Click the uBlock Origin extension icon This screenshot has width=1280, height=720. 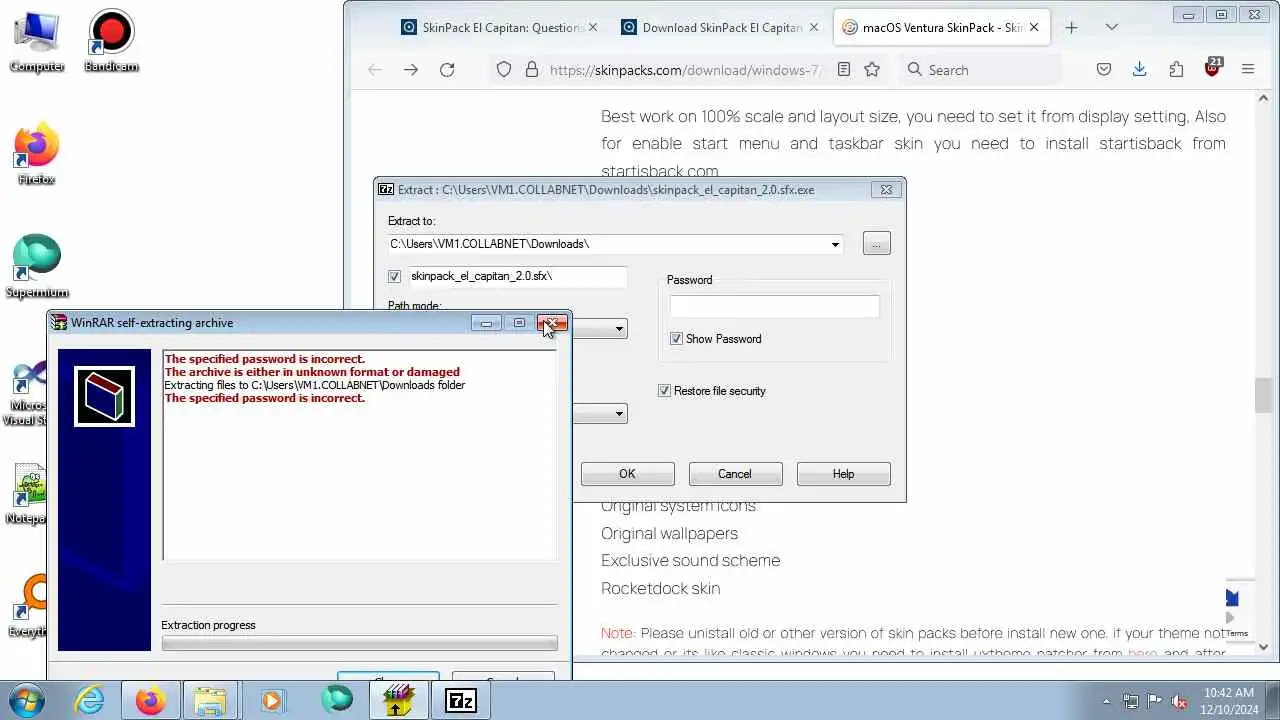pyautogui.click(x=1213, y=68)
